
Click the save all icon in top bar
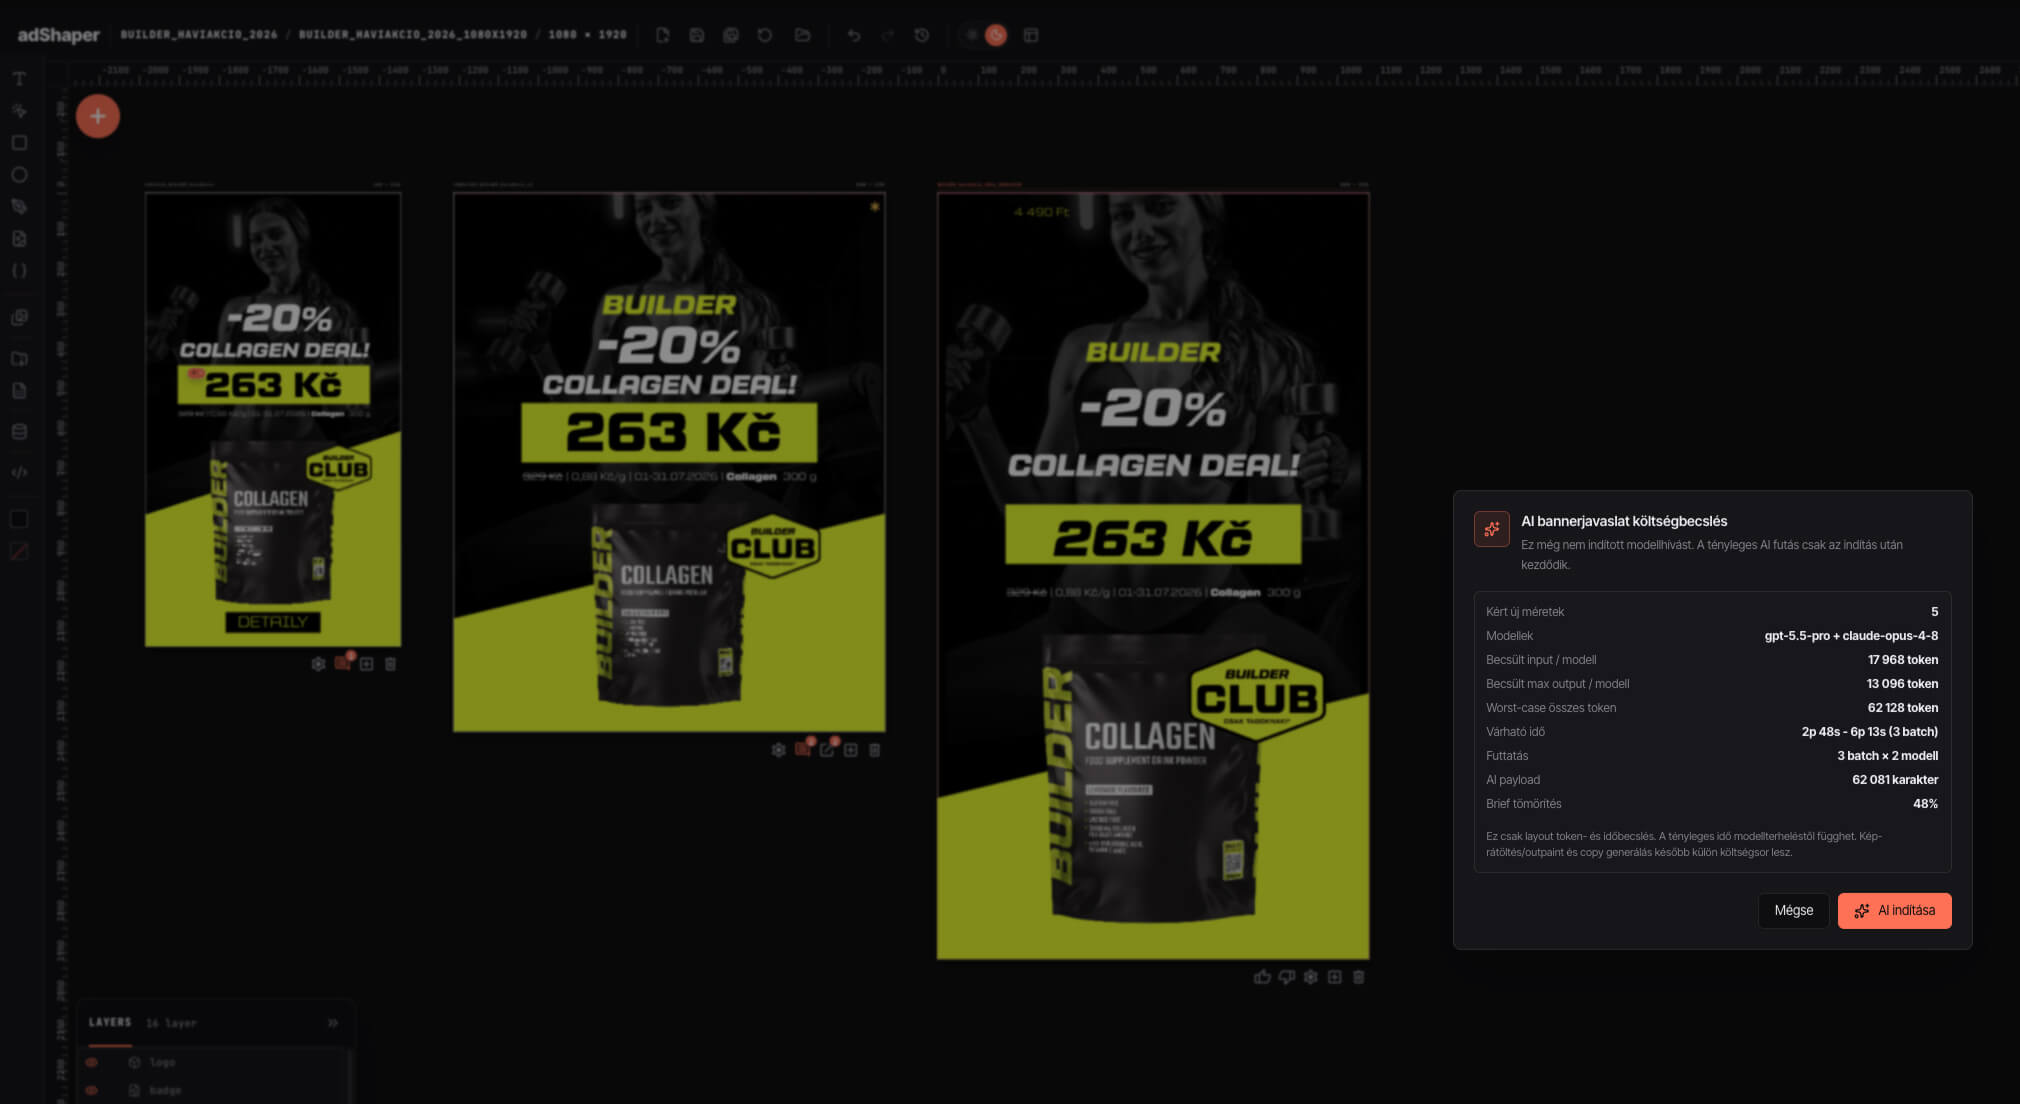[731, 35]
